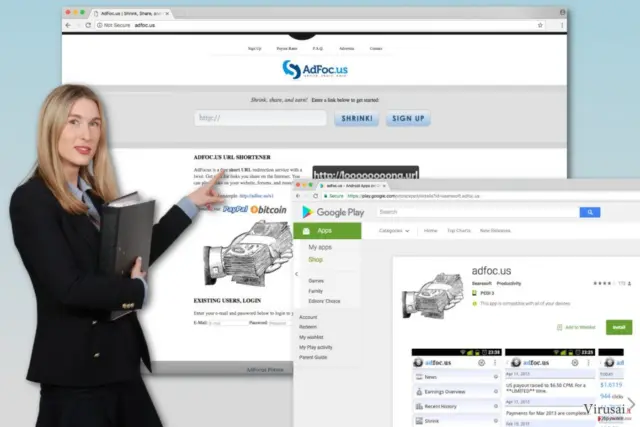This screenshot has height=427, width=640.
Task: Collapse the Google Play sidebar arrow
Action: tap(297, 274)
